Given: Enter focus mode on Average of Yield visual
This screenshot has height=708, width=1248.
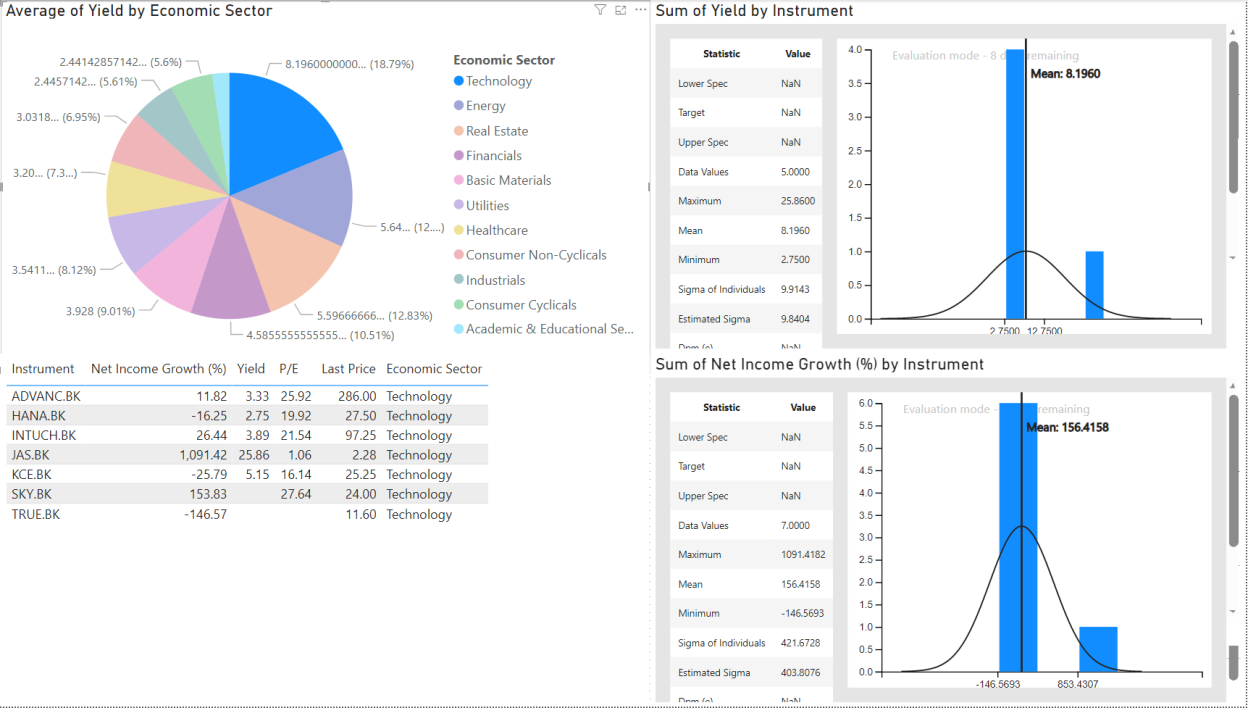Looking at the screenshot, I should click(x=620, y=9).
